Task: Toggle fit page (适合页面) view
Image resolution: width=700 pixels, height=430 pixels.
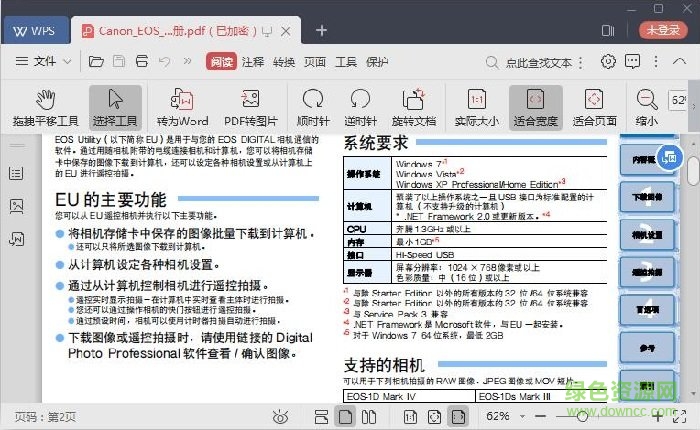Action: pyautogui.click(x=593, y=107)
